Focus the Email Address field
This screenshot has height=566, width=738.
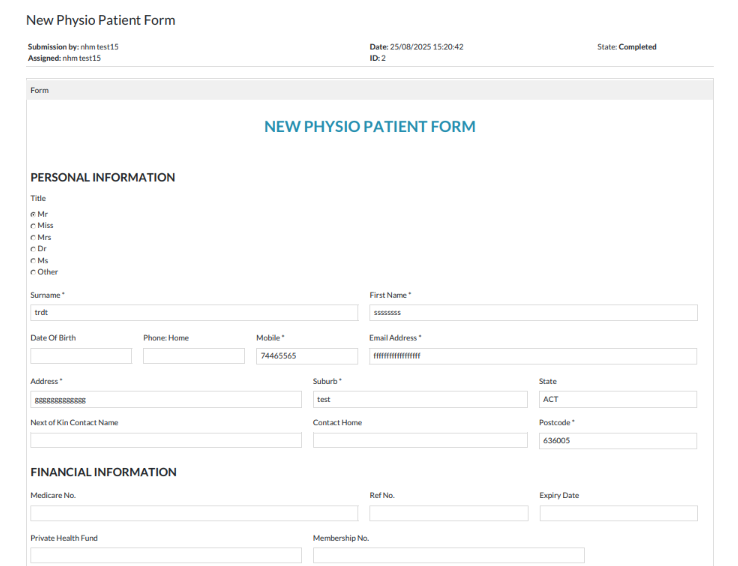pos(532,356)
